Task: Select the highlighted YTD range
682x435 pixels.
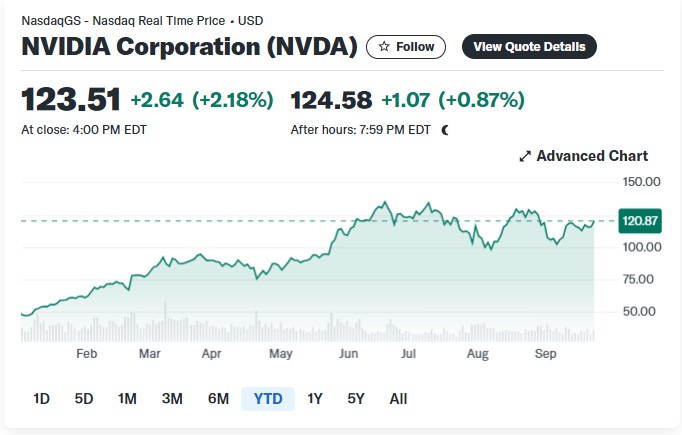Action: coord(268,399)
